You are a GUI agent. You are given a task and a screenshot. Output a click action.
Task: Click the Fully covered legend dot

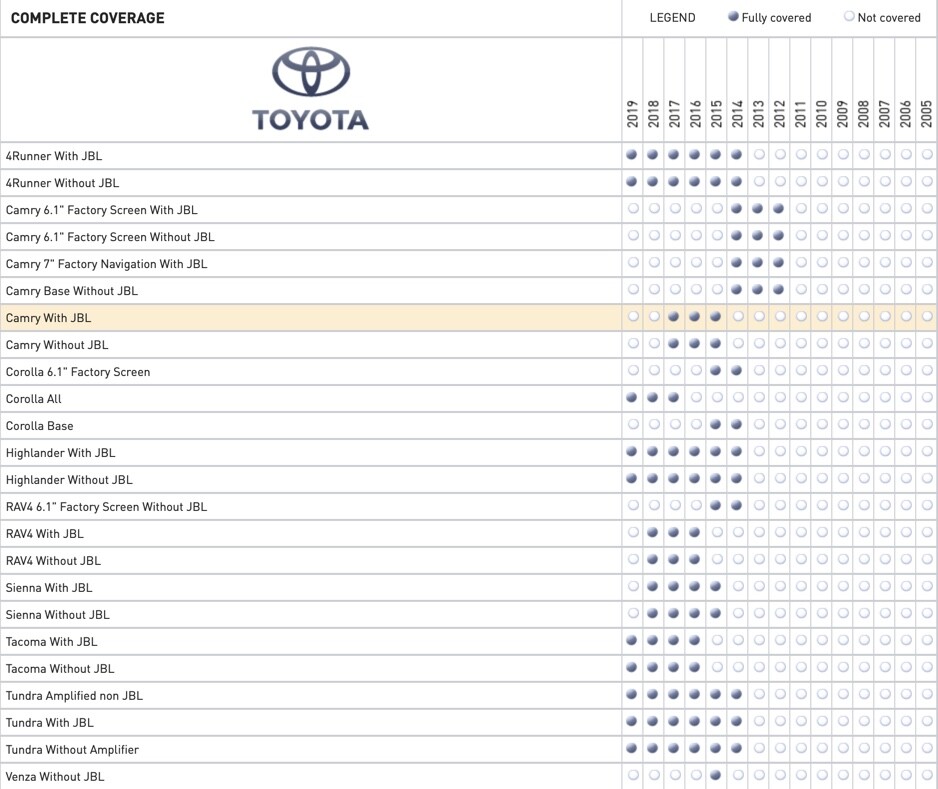(x=733, y=17)
